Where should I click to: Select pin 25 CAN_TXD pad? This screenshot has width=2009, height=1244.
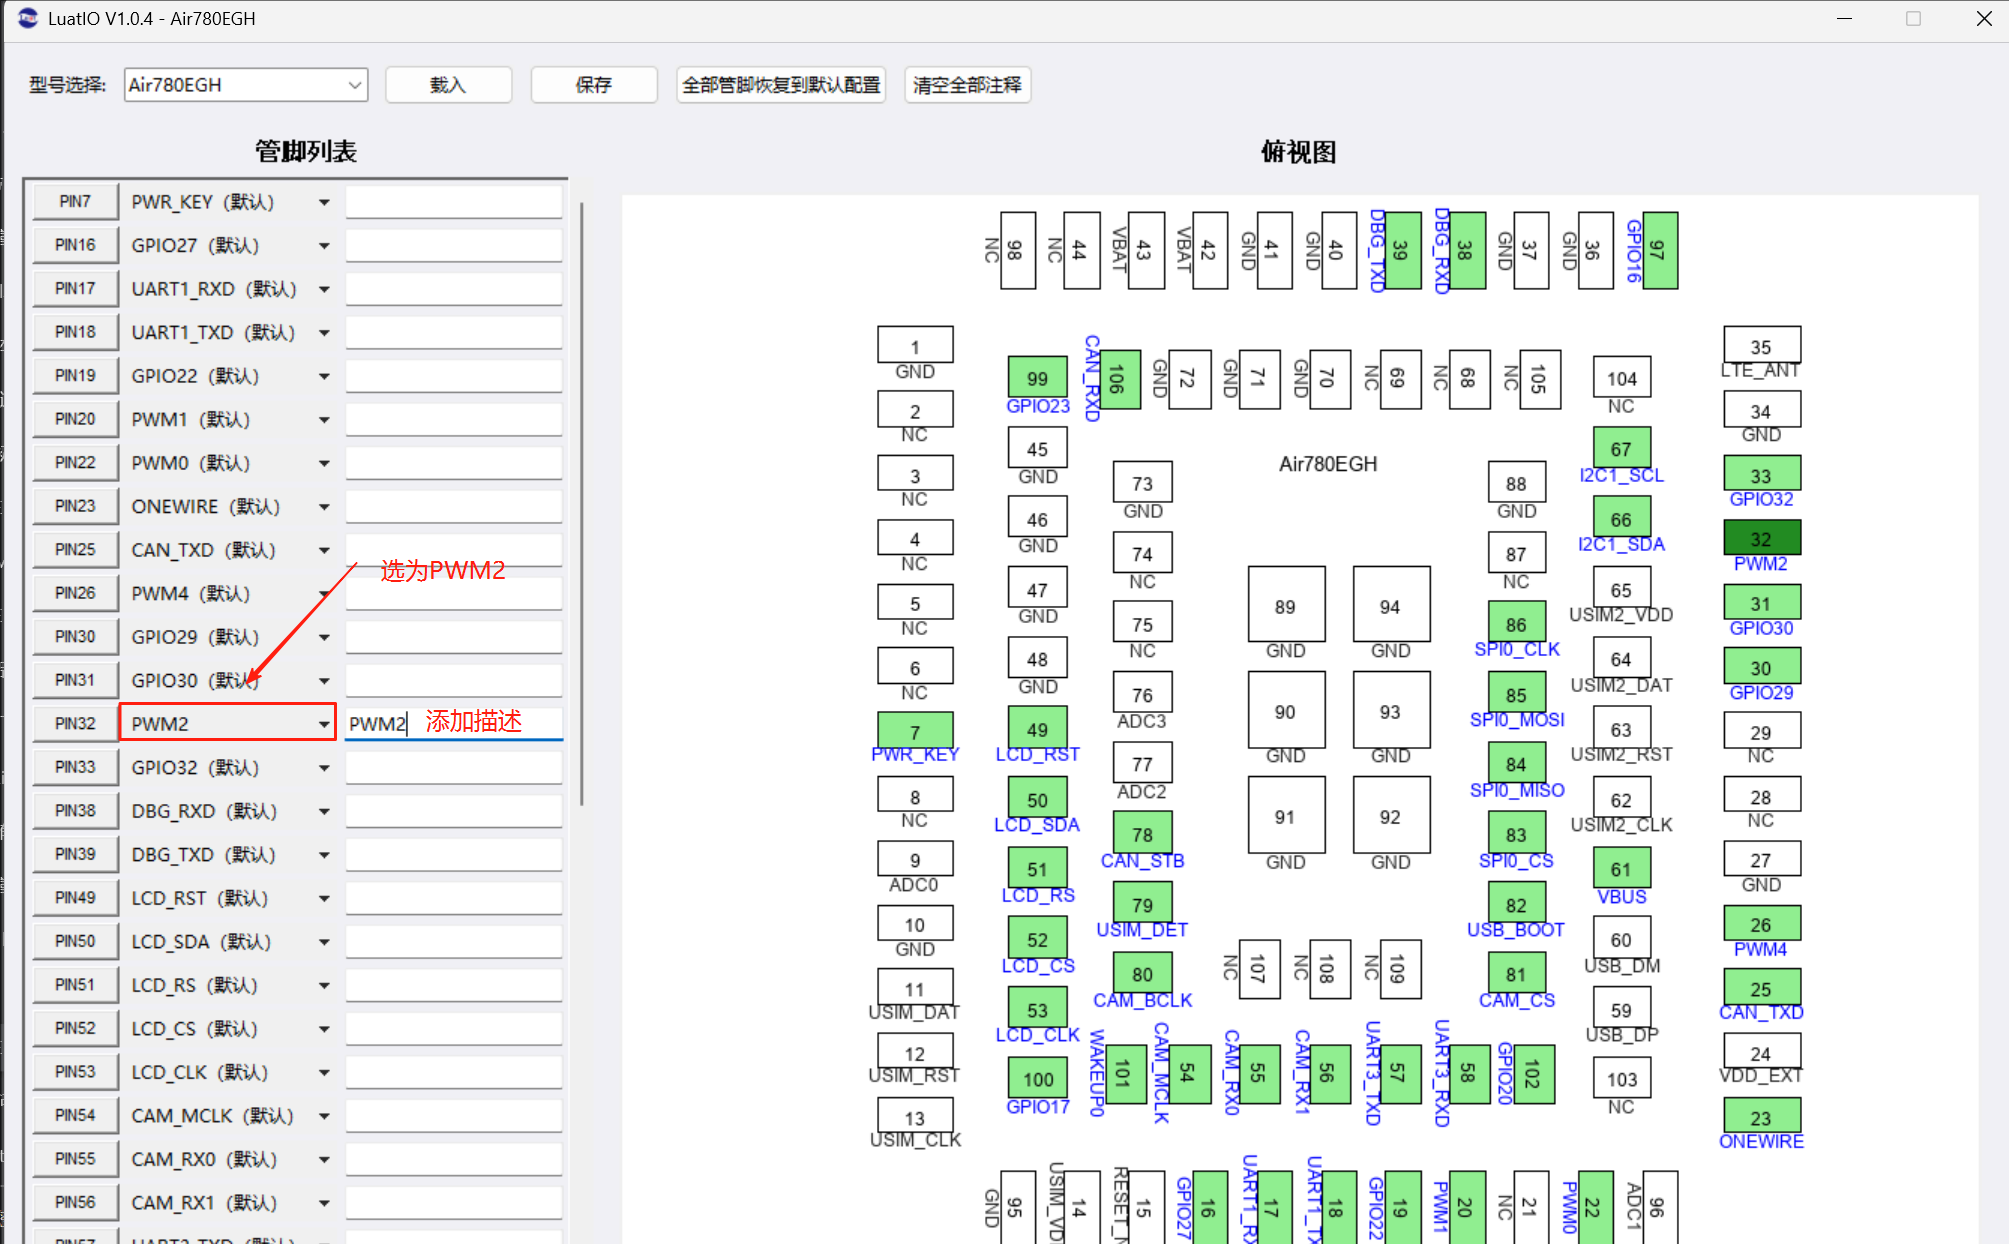[1762, 988]
